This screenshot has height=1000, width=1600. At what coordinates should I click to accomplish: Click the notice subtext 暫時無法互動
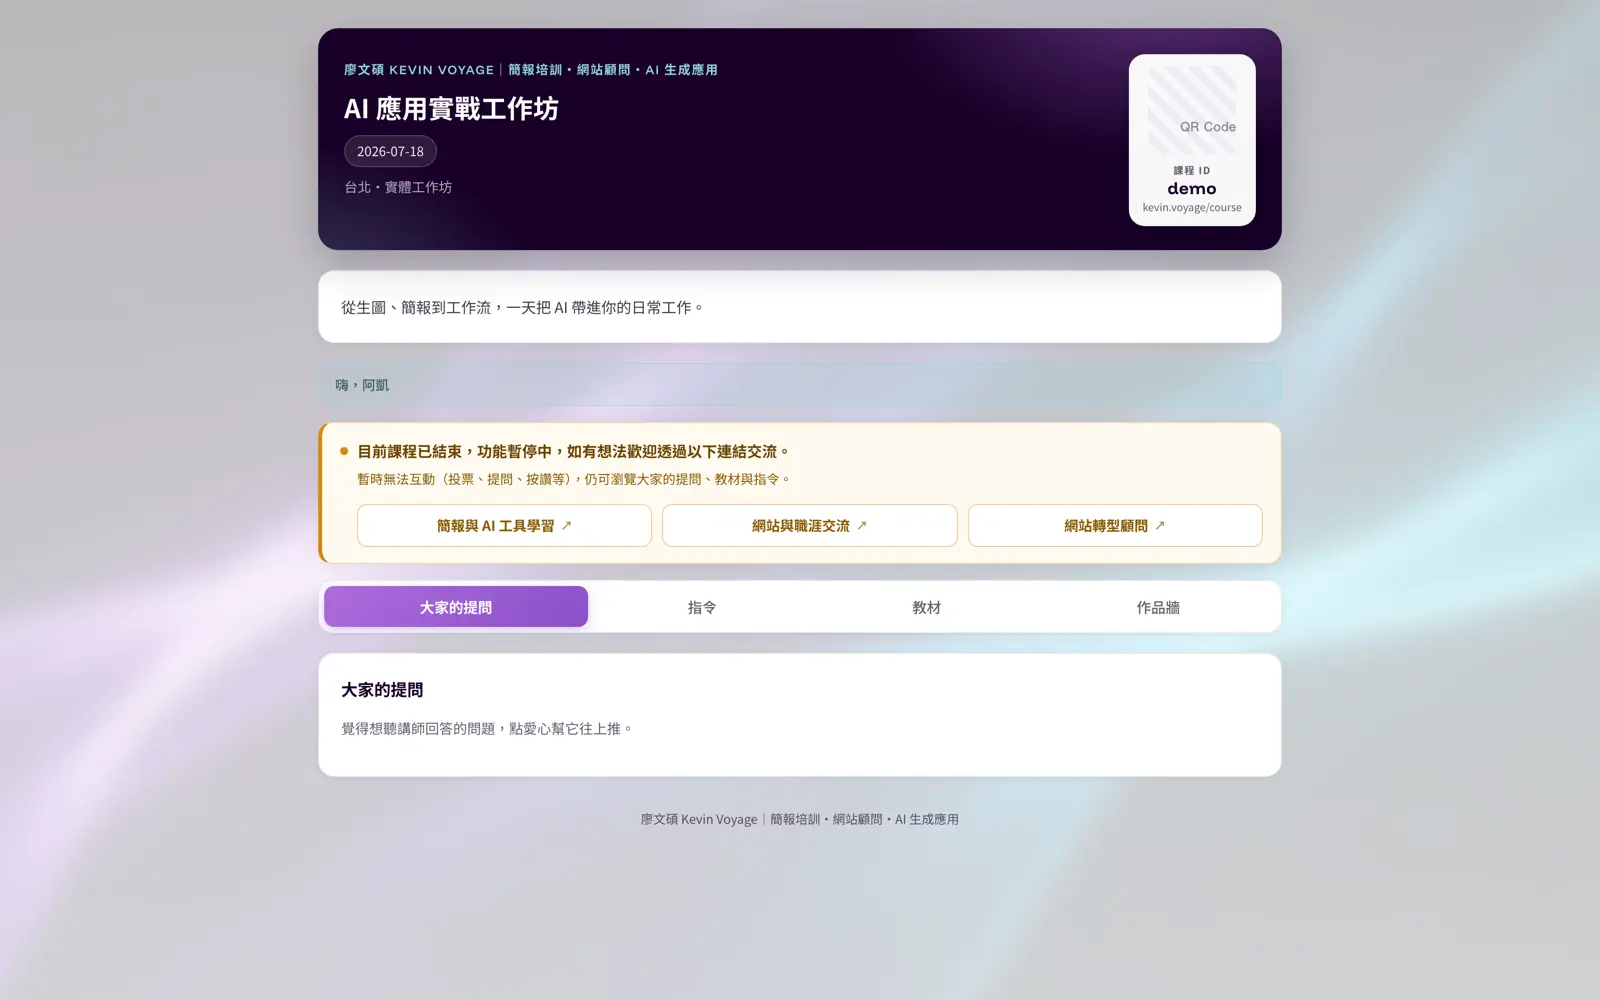396,480
